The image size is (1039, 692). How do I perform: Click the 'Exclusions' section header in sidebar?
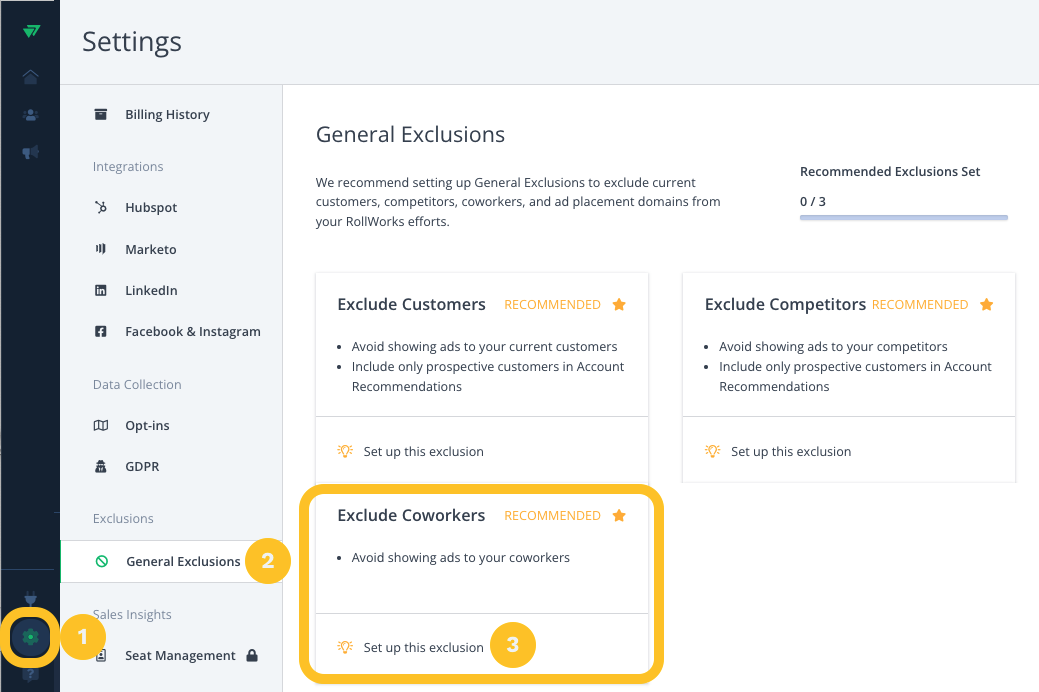coord(123,518)
